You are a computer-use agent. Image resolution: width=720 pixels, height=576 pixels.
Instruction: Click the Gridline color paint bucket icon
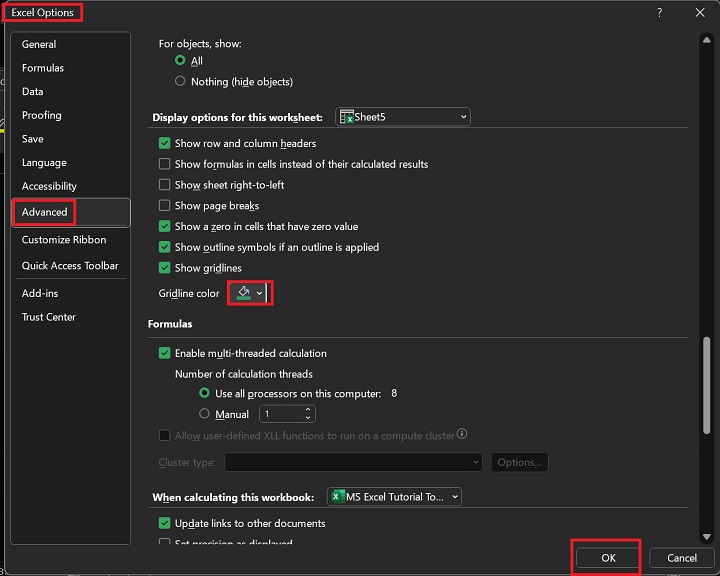click(241, 293)
